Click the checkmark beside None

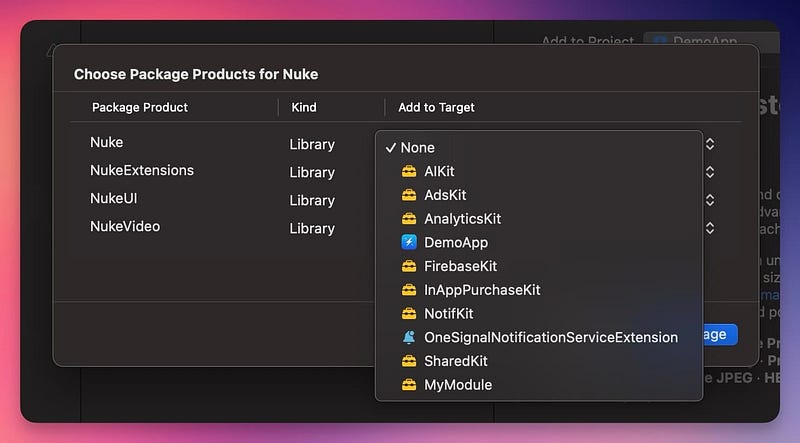tap(391, 147)
